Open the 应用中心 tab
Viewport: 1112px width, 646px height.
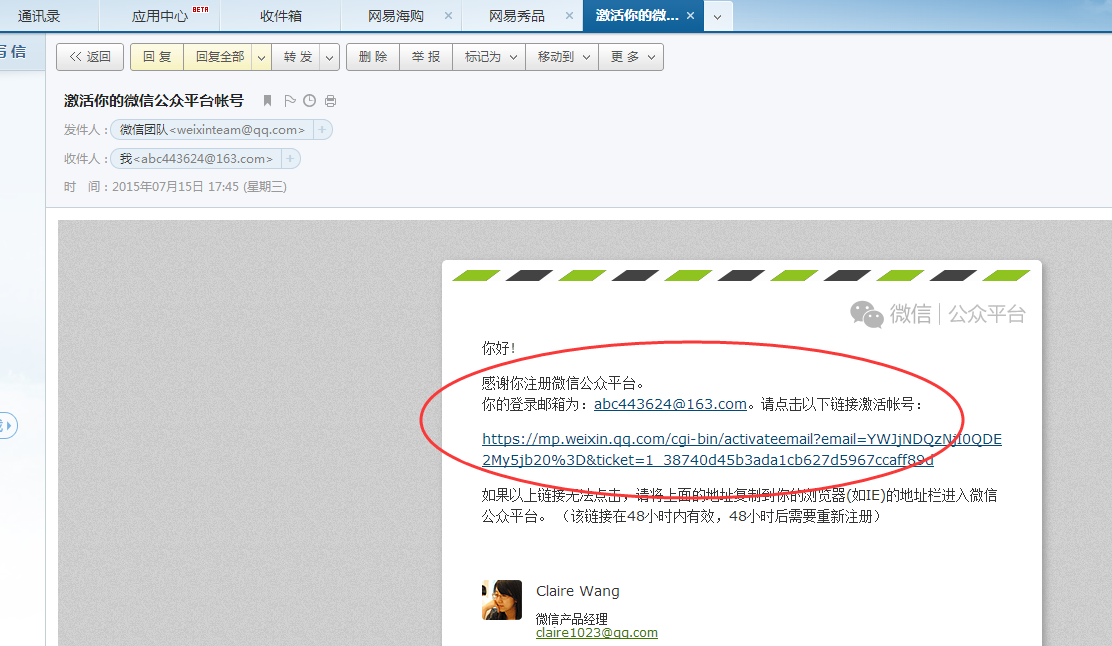point(160,16)
